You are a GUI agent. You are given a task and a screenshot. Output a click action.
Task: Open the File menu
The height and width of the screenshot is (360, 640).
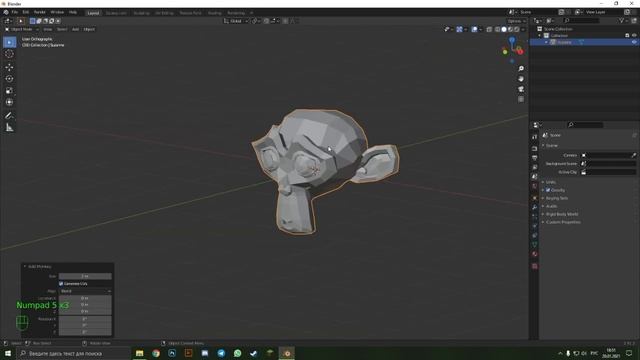pos(15,13)
